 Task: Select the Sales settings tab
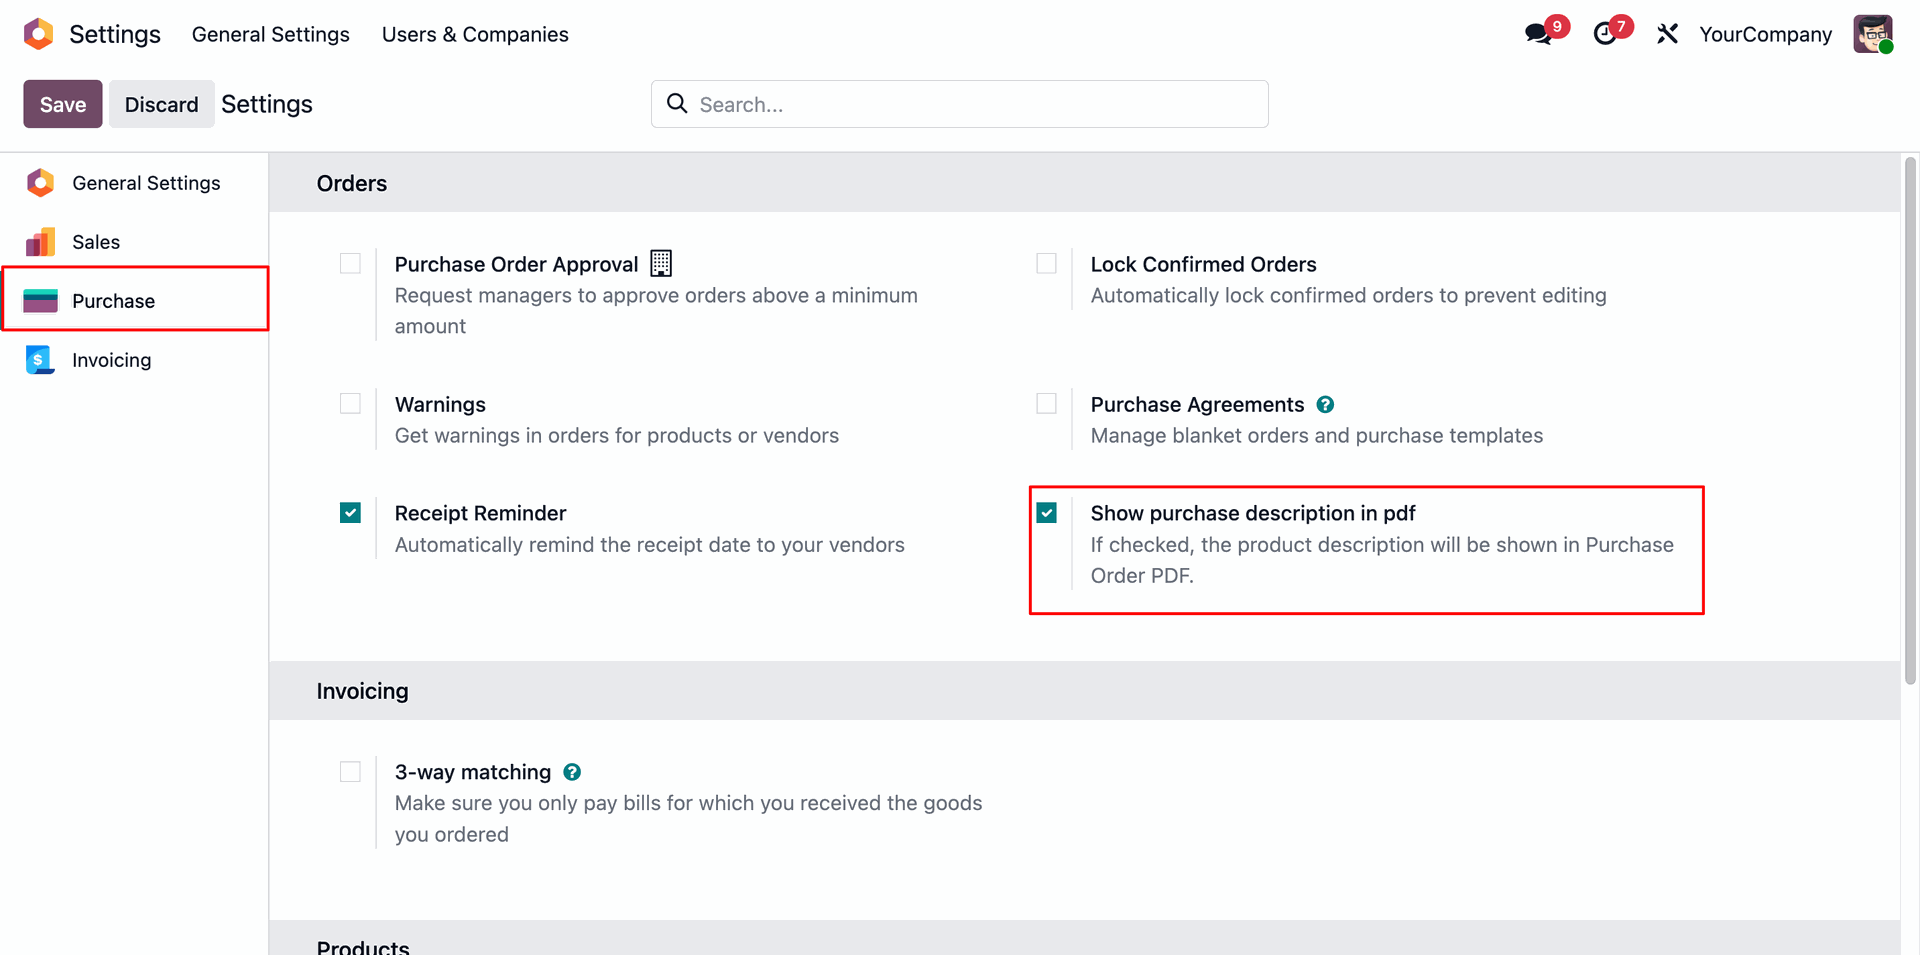[x=96, y=242]
